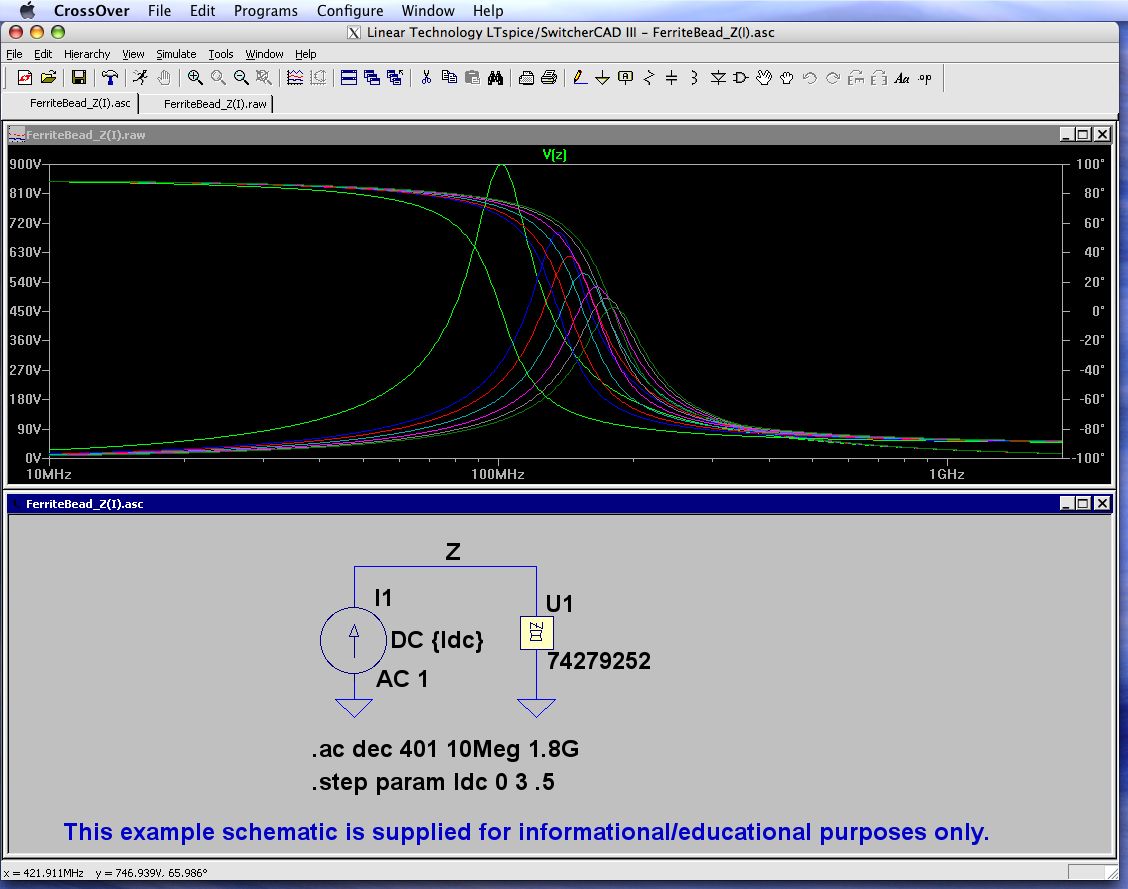
Task: Click the current source I1 symbol
Action: point(354,639)
